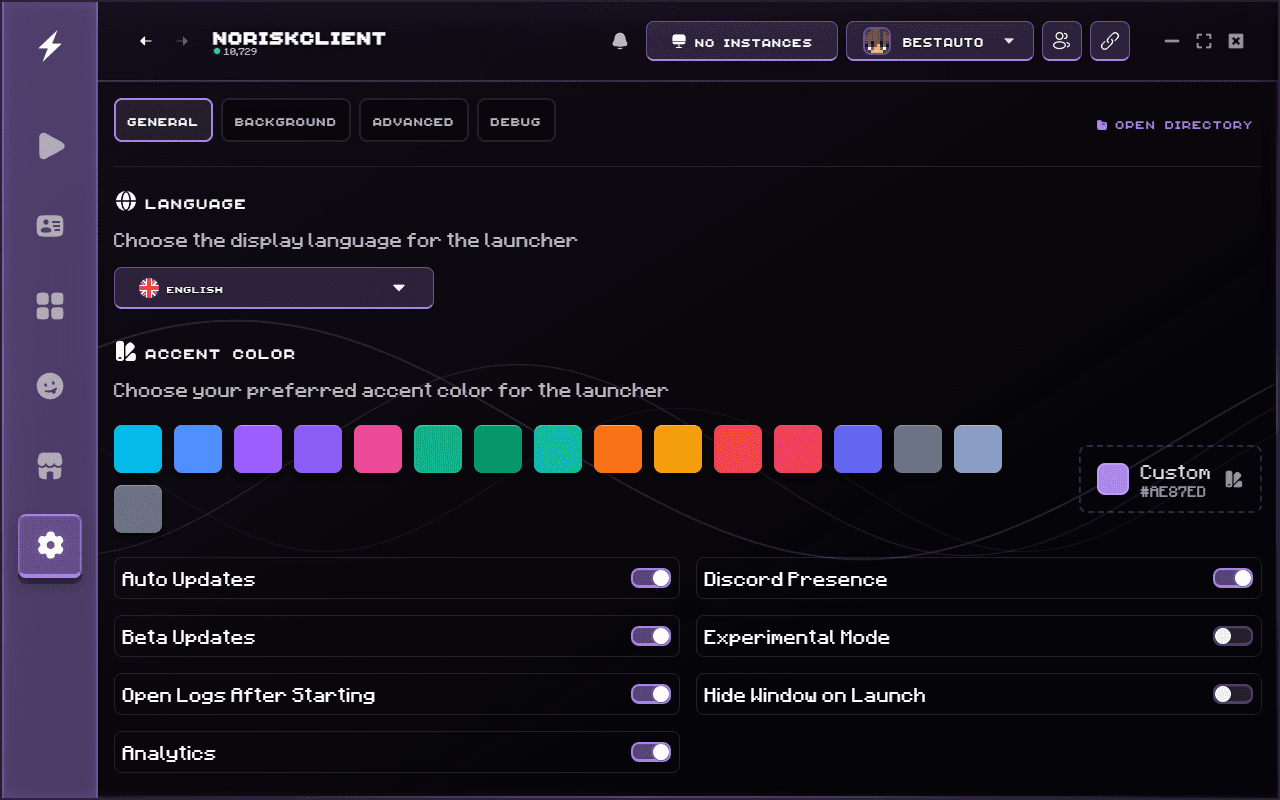Click Open Directory link
1280x800 pixels.
pyautogui.click(x=1174, y=125)
